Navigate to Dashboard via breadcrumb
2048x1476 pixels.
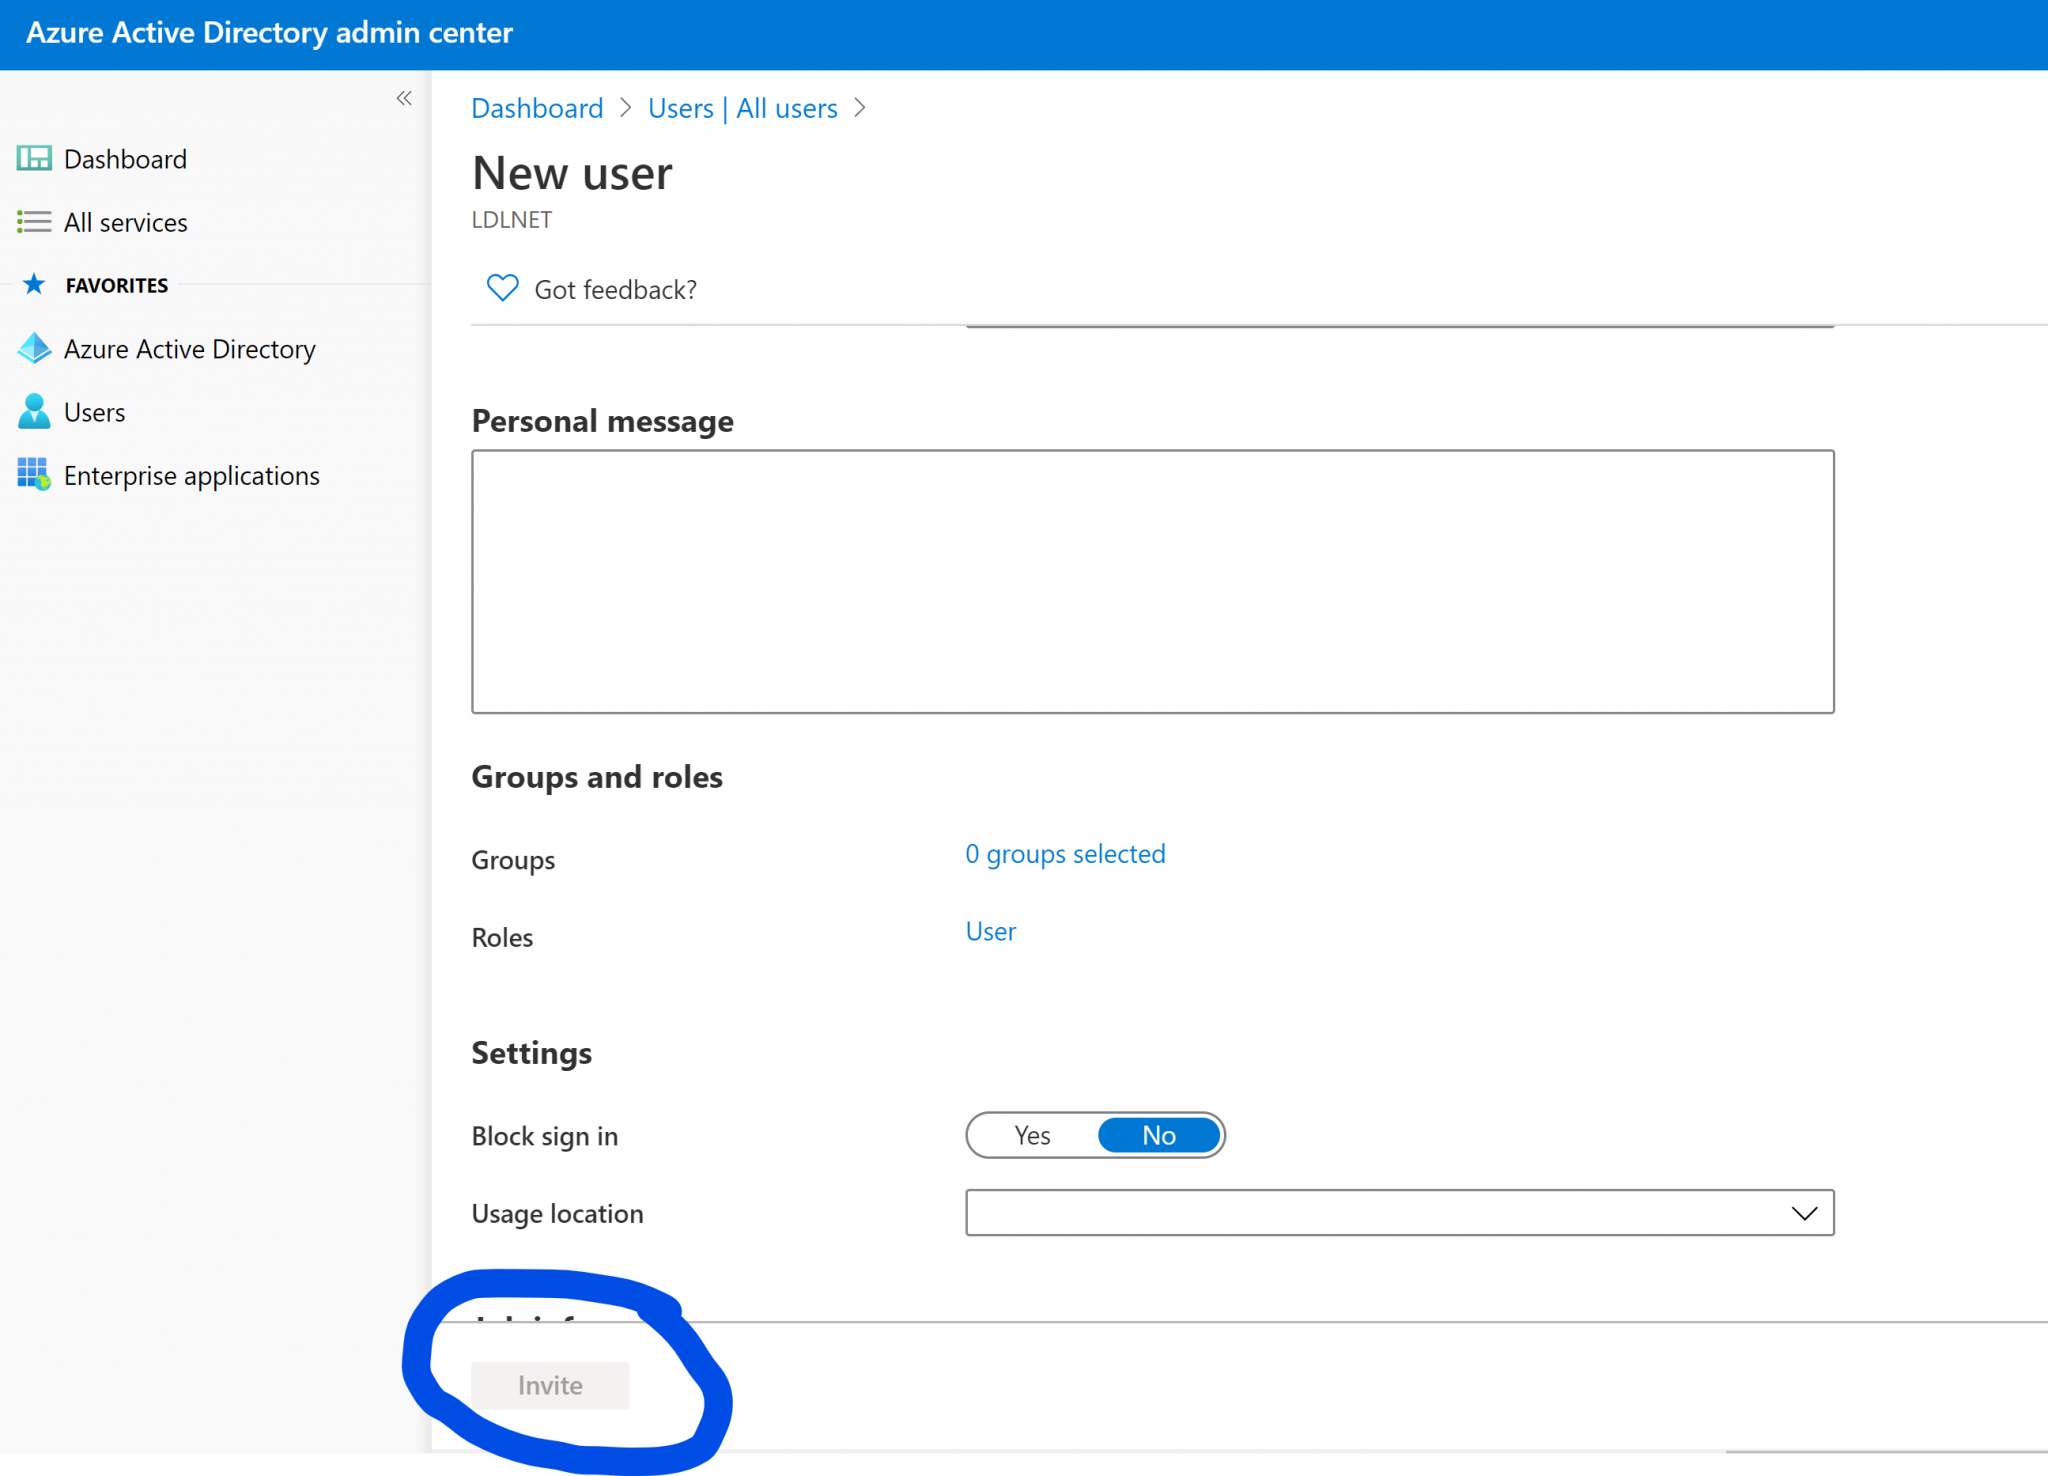[537, 108]
